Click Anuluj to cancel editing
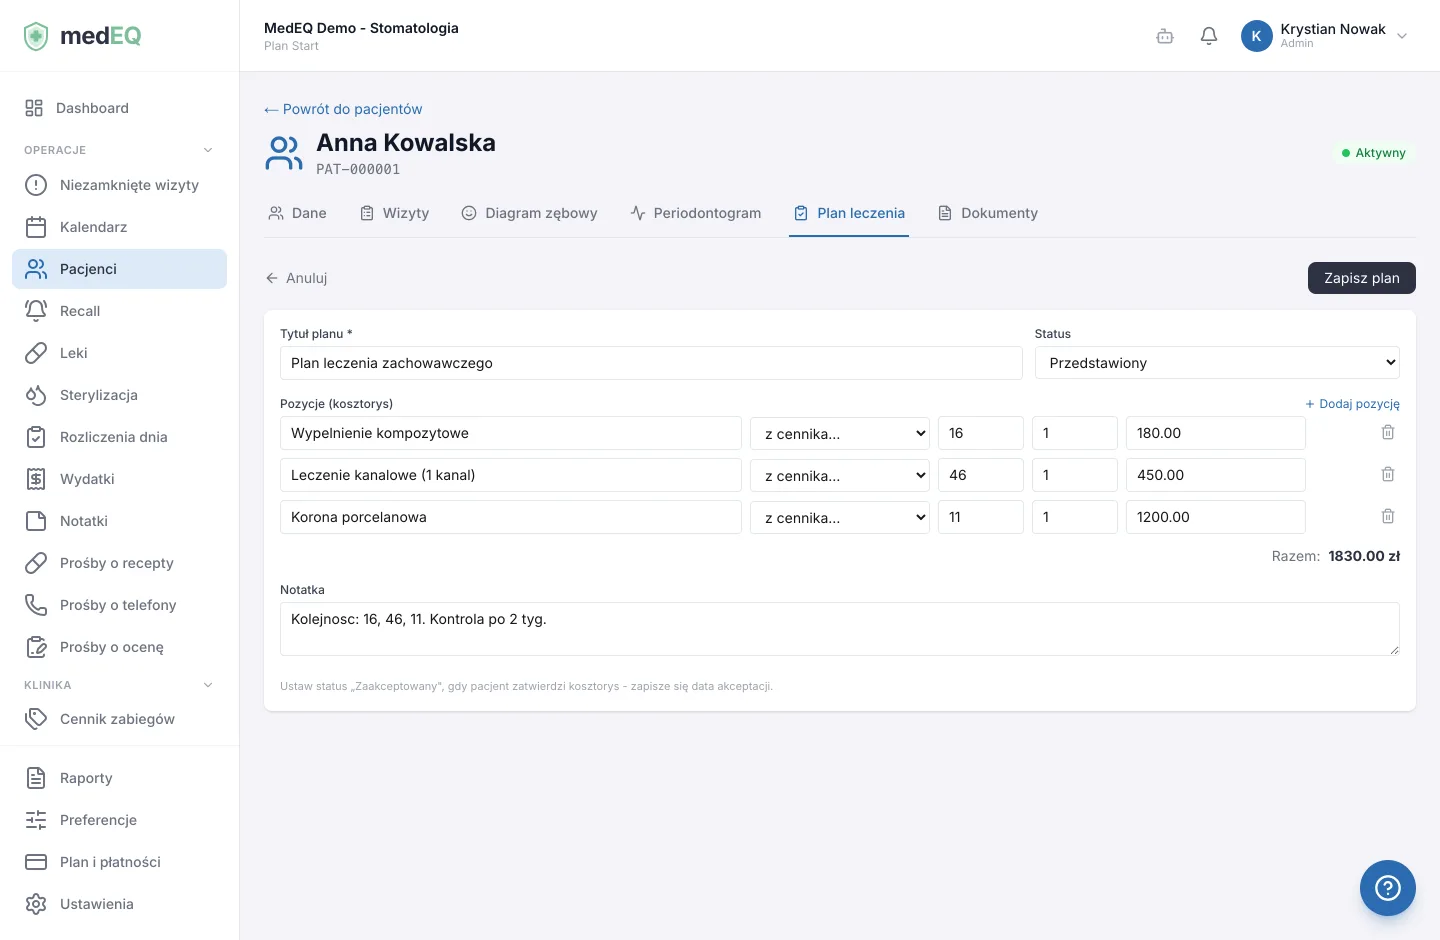1440x940 pixels. pos(297,278)
